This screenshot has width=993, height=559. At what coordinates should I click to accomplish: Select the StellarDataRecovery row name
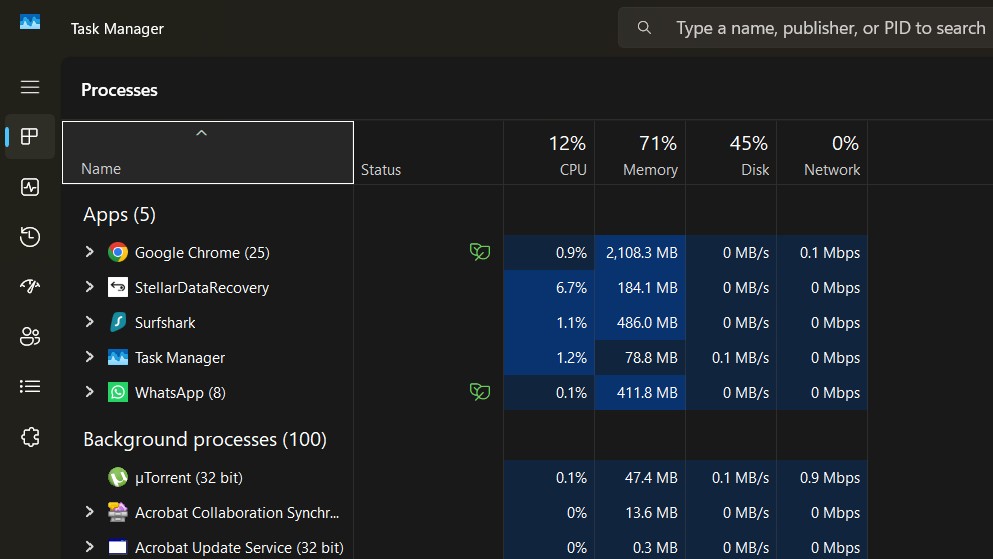click(x=202, y=287)
